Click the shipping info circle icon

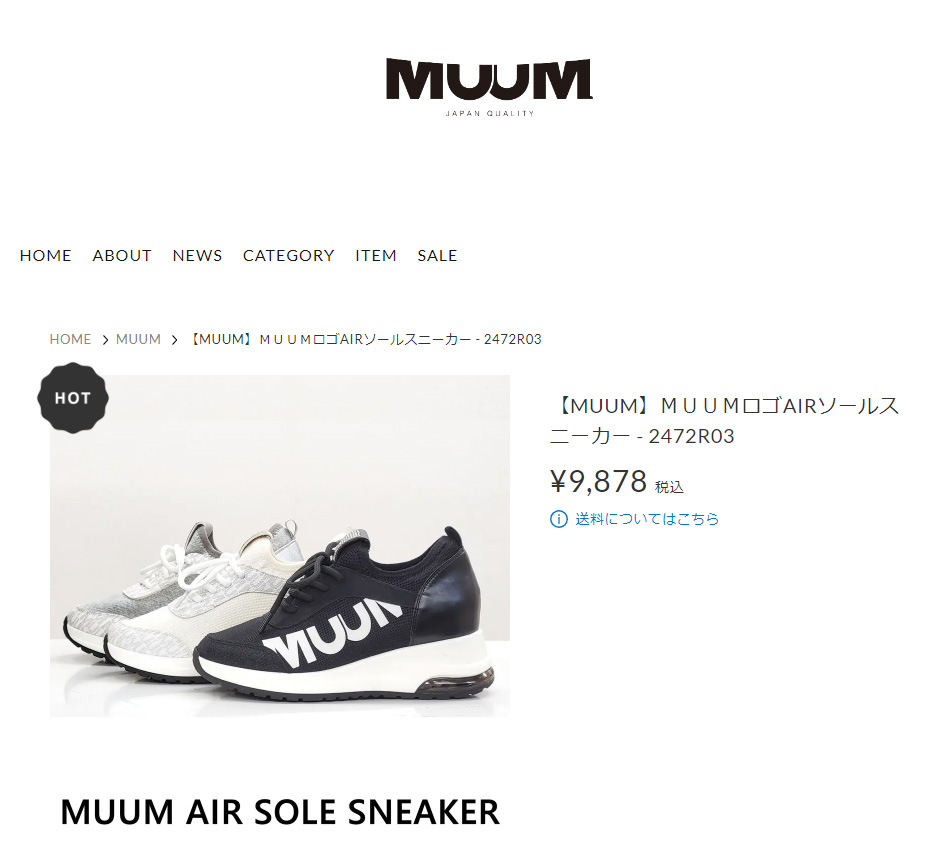coord(559,519)
